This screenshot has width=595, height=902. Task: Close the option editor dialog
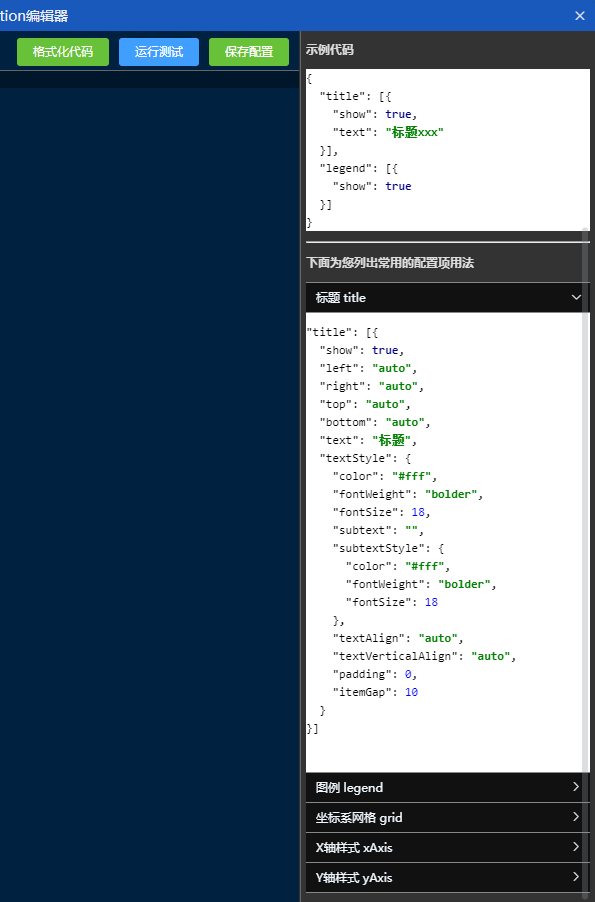(579, 16)
